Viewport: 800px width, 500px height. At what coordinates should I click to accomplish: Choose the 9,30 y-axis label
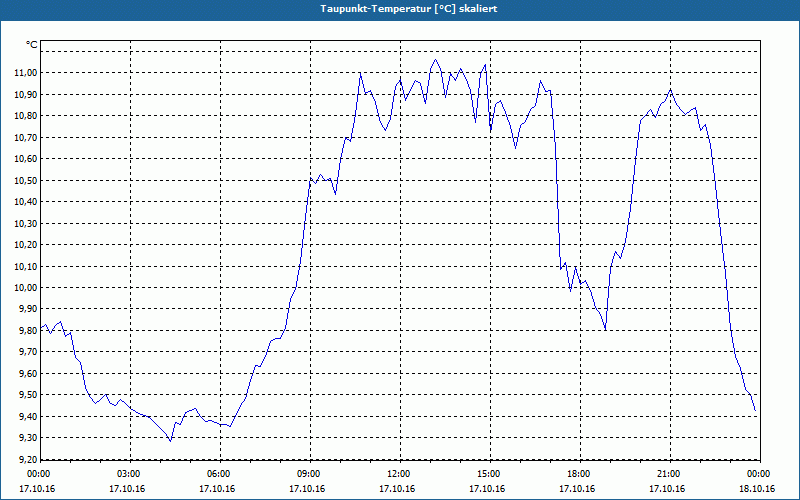[x=29, y=438]
